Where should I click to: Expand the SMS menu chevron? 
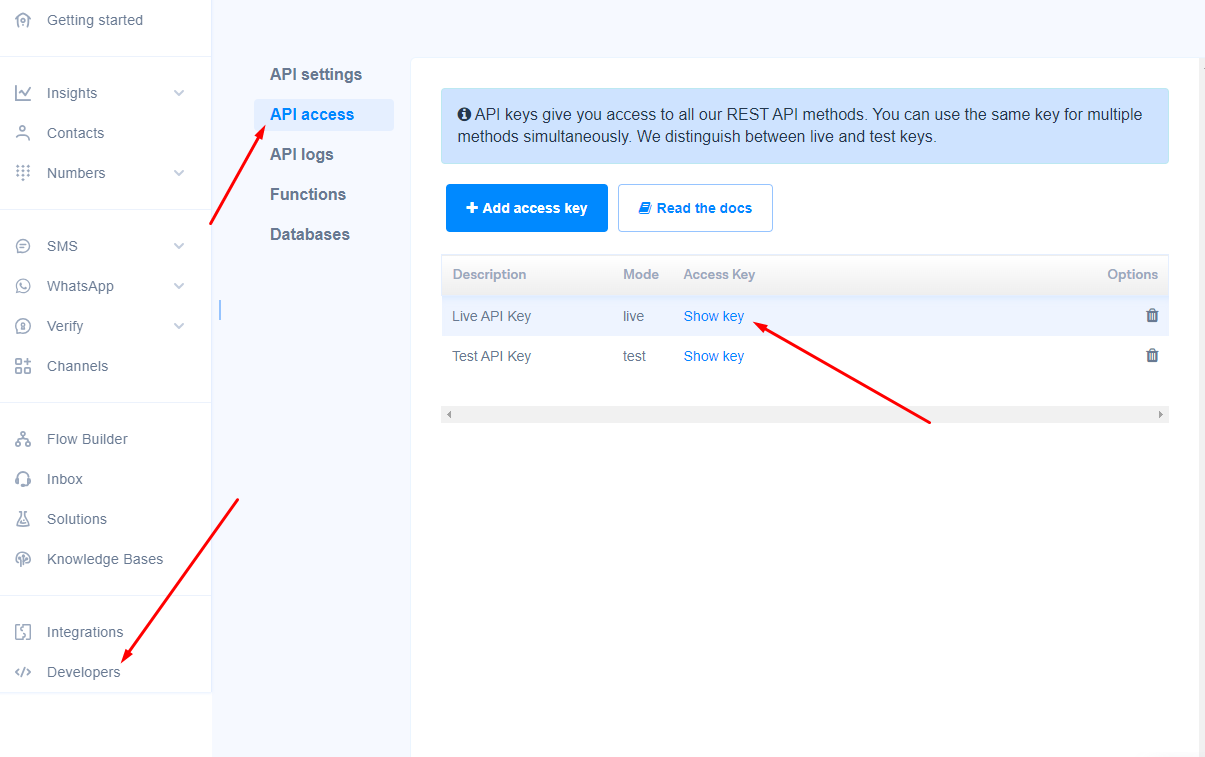tap(179, 246)
